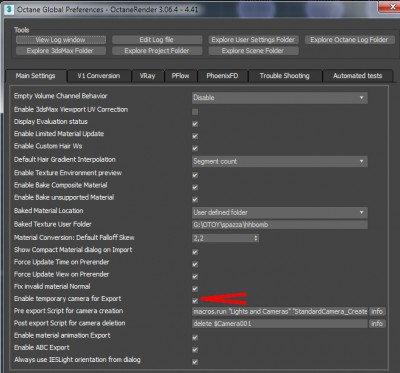Select the PhoenixFD tab
This screenshot has width=400, height=373.
point(222,76)
